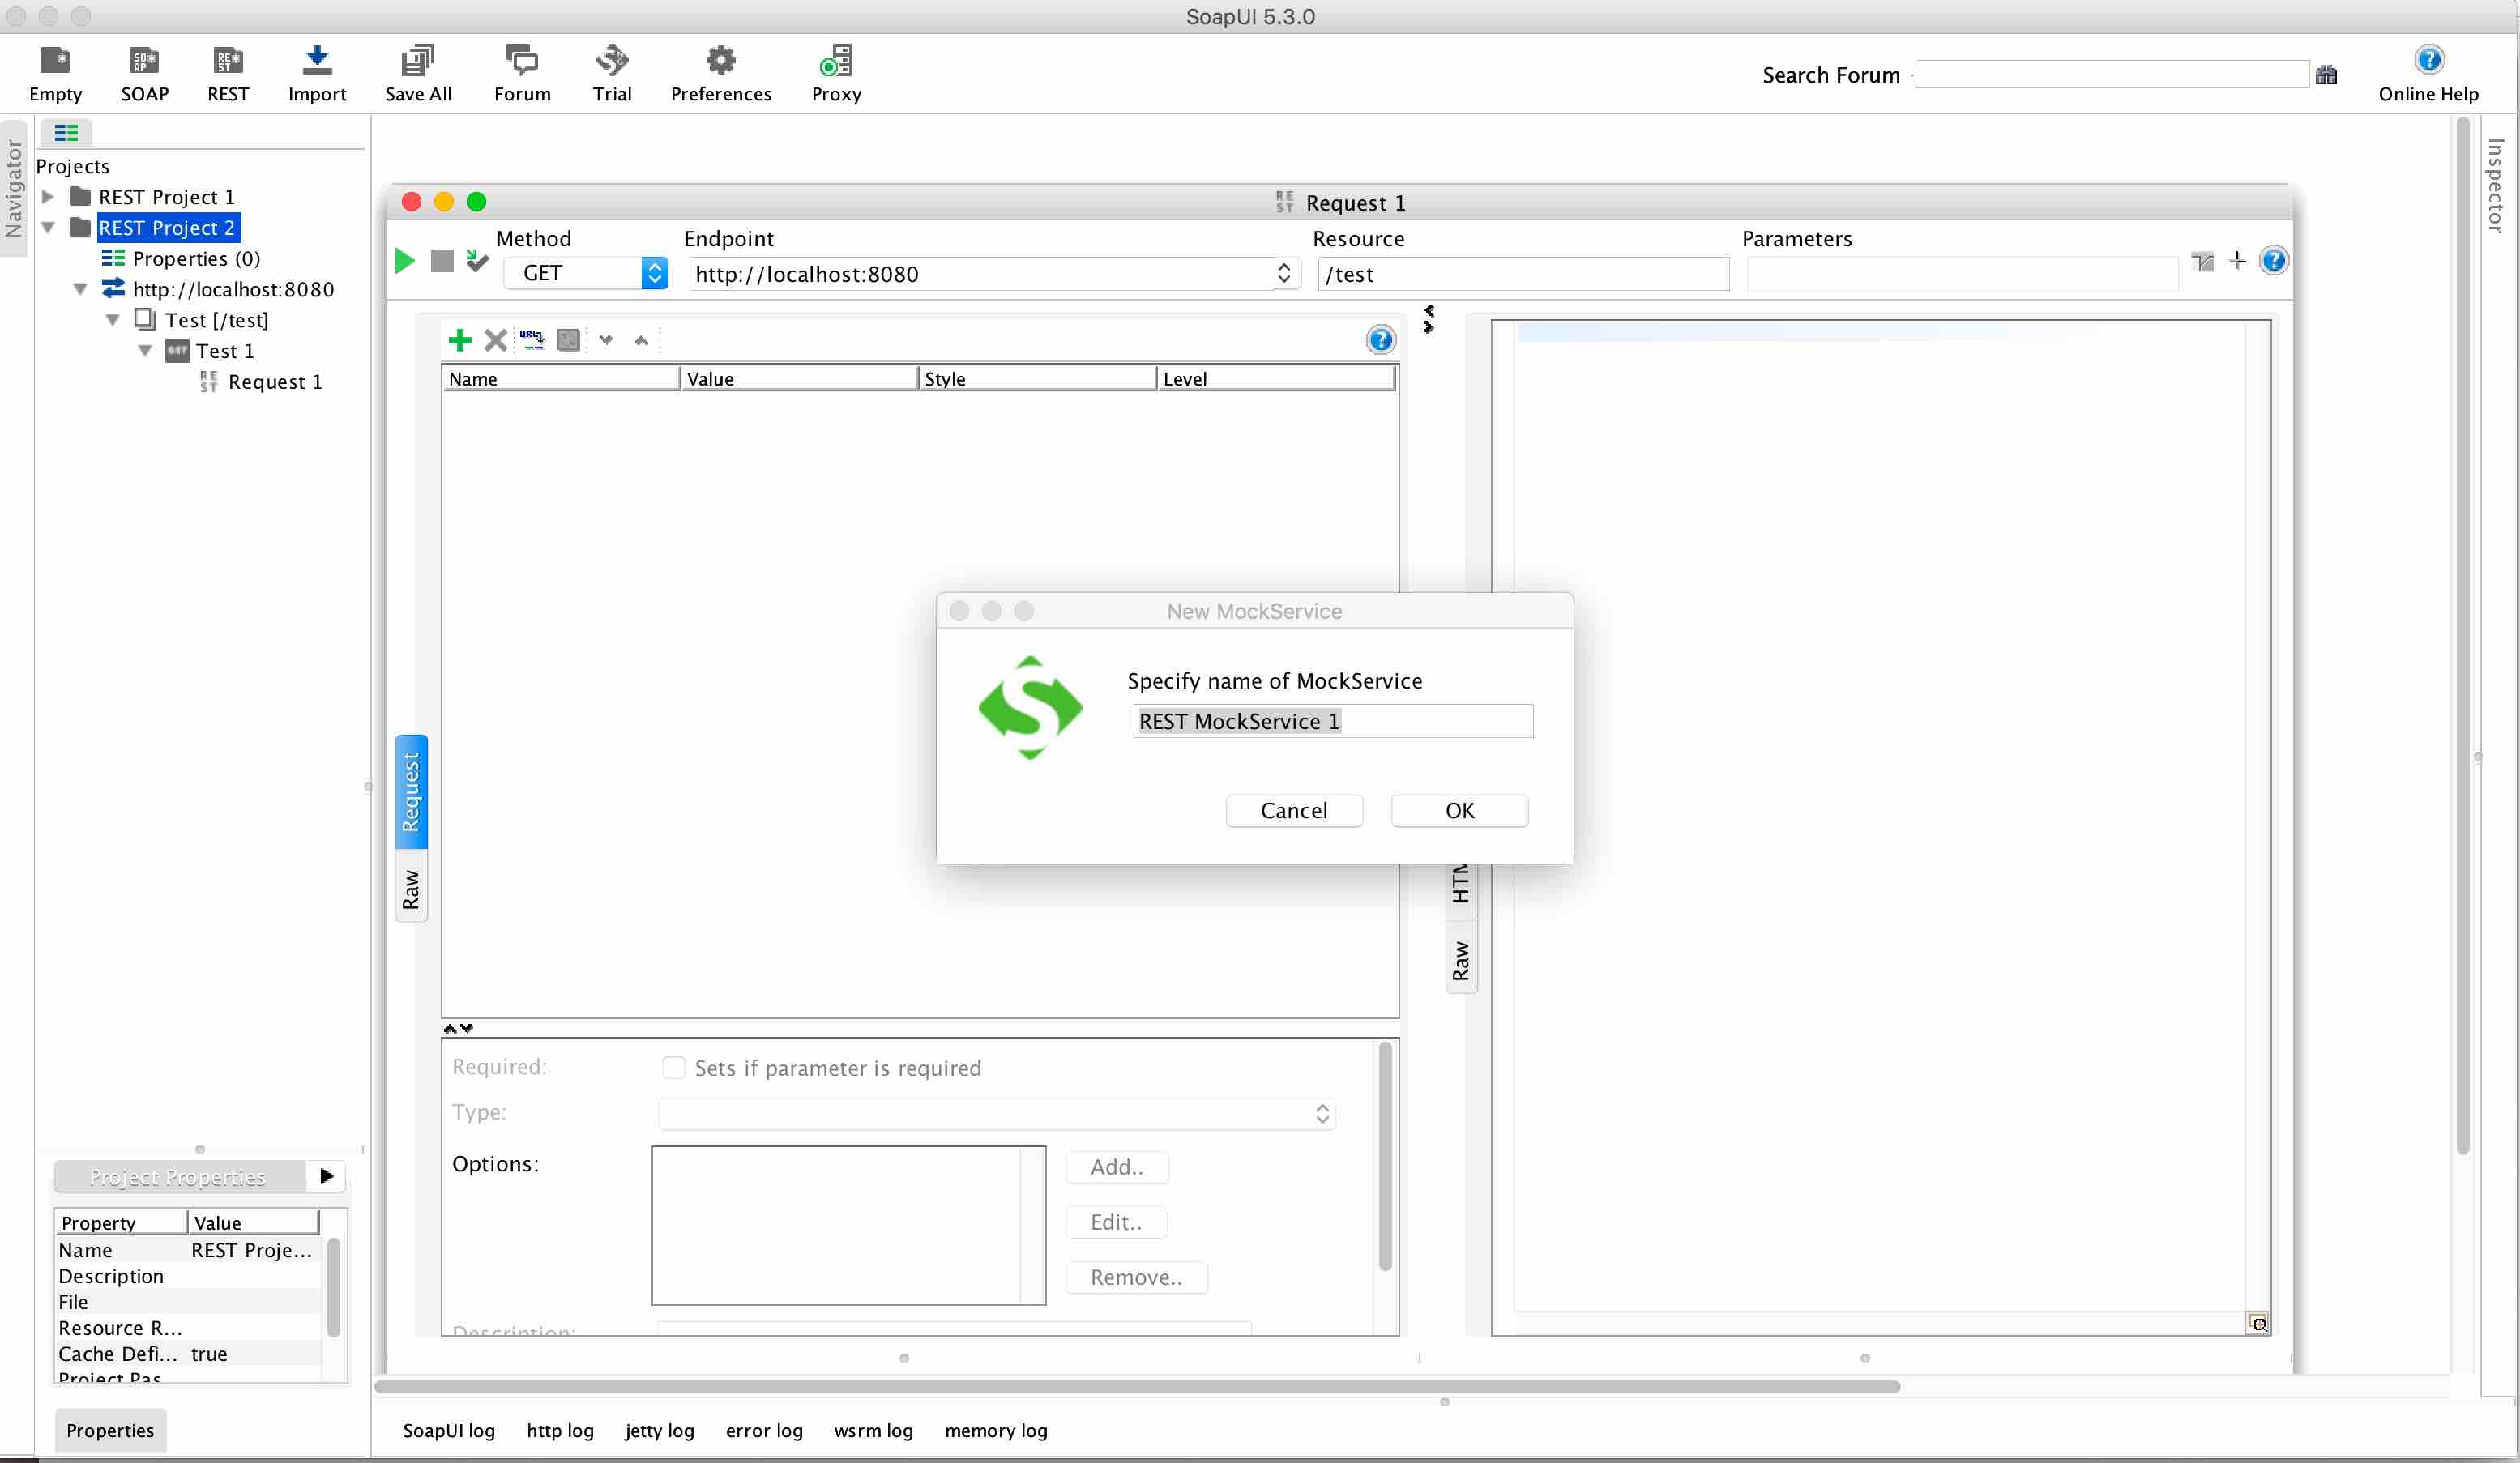This screenshot has width=2520, height=1463.
Task: Add a new parameter with green plus
Action: (460, 340)
